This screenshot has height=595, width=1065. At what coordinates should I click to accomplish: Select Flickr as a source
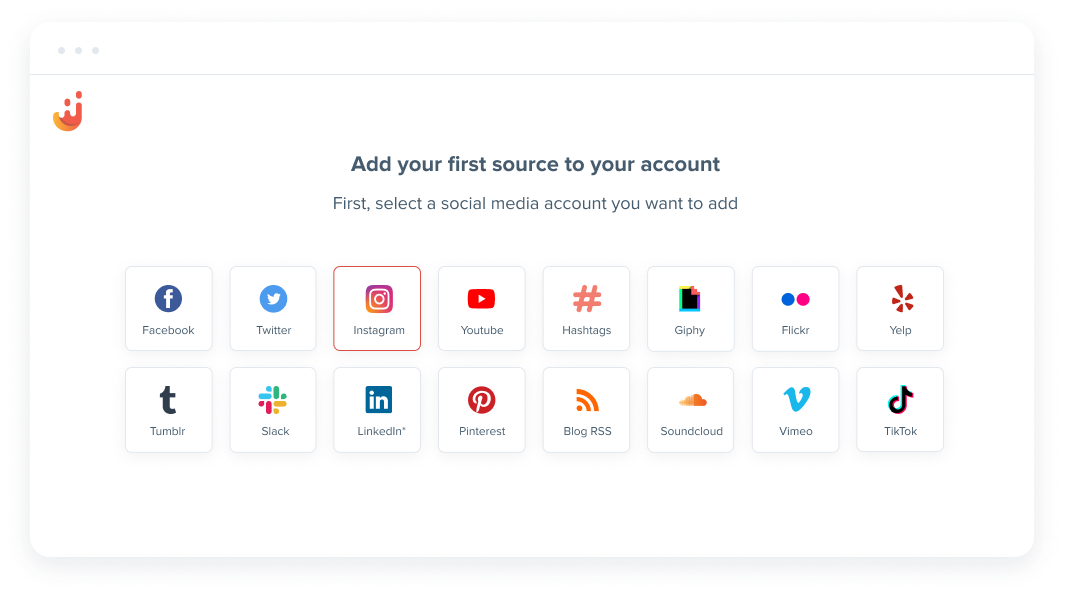pos(795,308)
